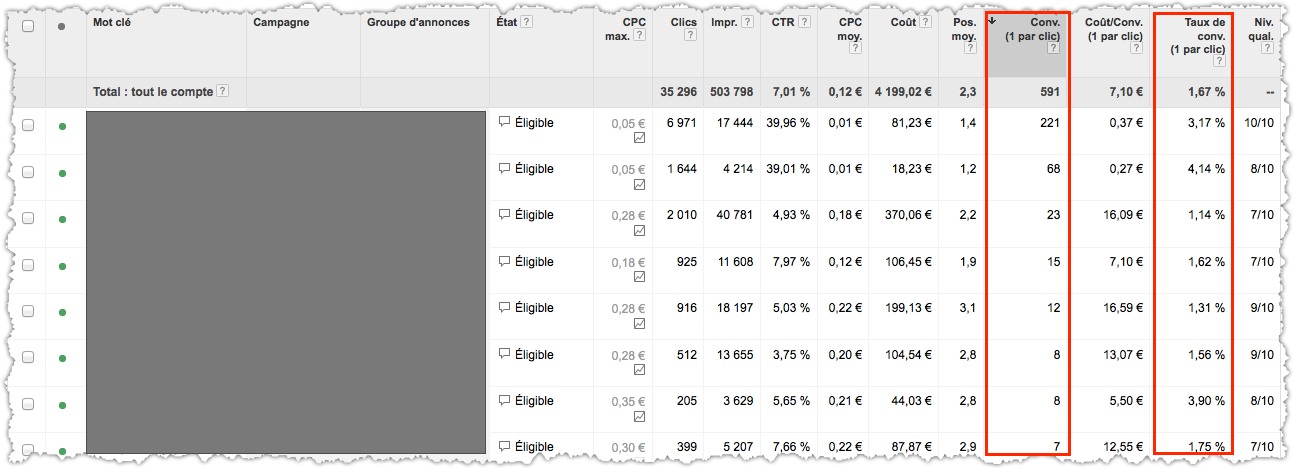Sort by the grey status dot column header
This screenshot has width=1294, height=468.
[x=63, y=27]
